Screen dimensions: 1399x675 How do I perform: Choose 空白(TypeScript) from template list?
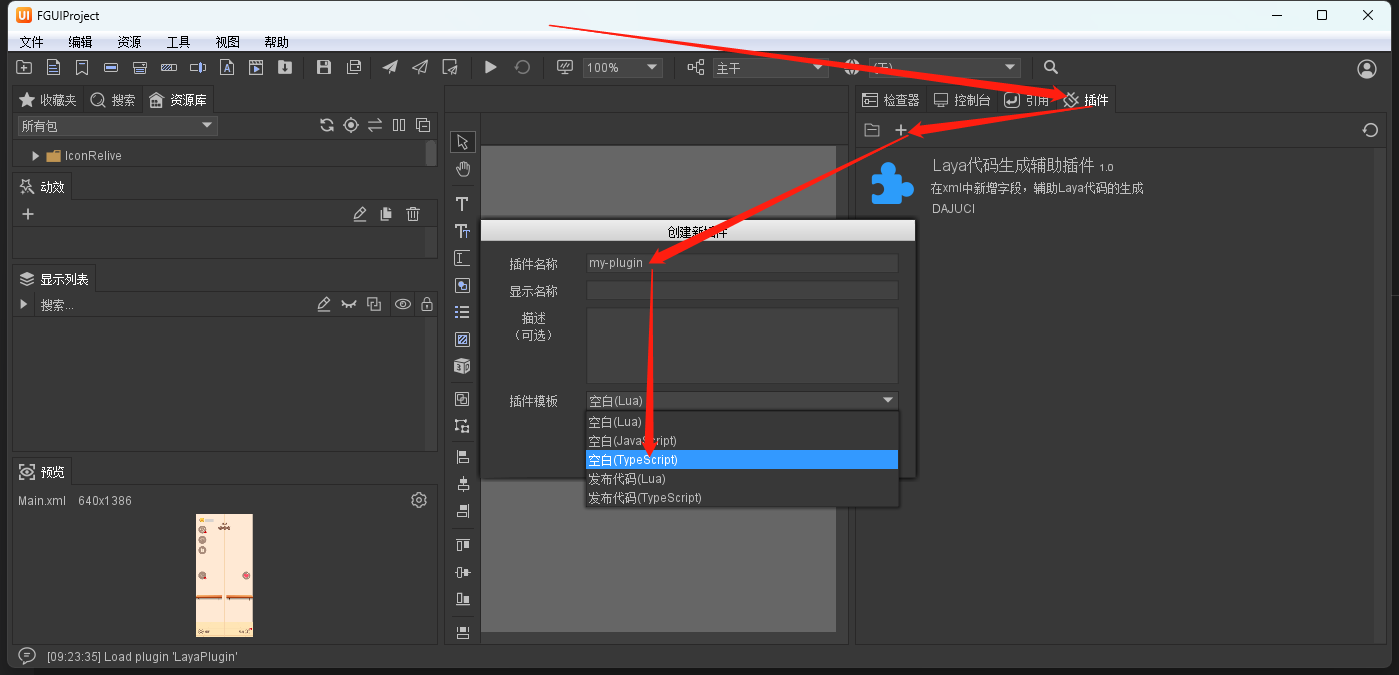pyautogui.click(x=741, y=460)
